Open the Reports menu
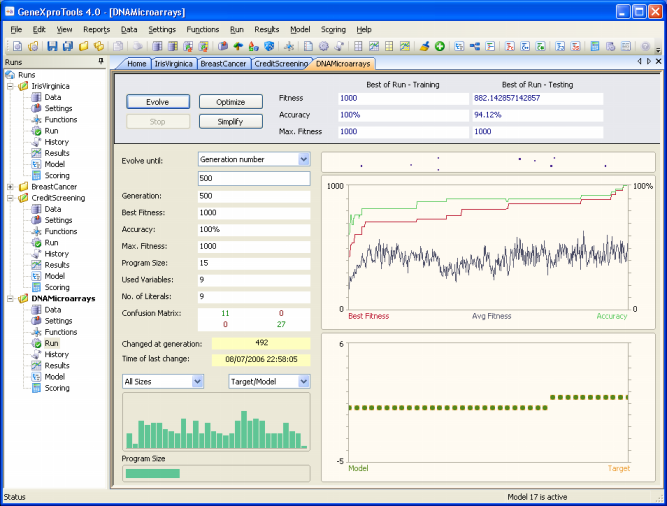Viewport: 667px width, 506px height. 97,29
